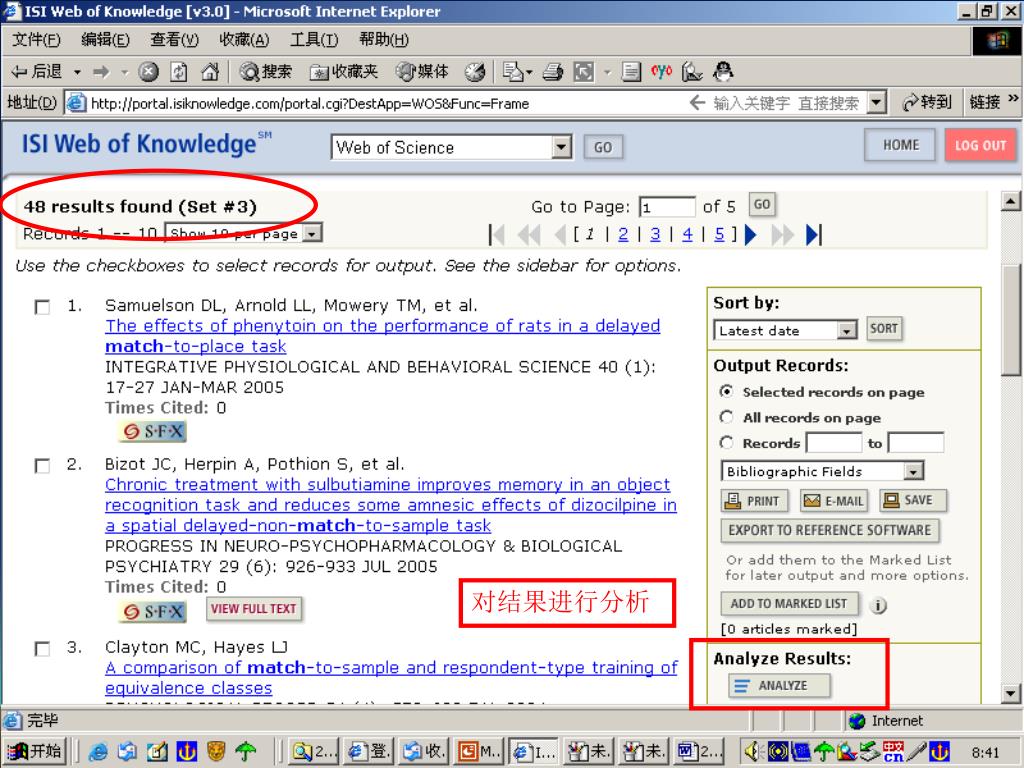The image size is (1024, 768).
Task: Refresh the page using the toolbar icon
Action: coord(179,71)
